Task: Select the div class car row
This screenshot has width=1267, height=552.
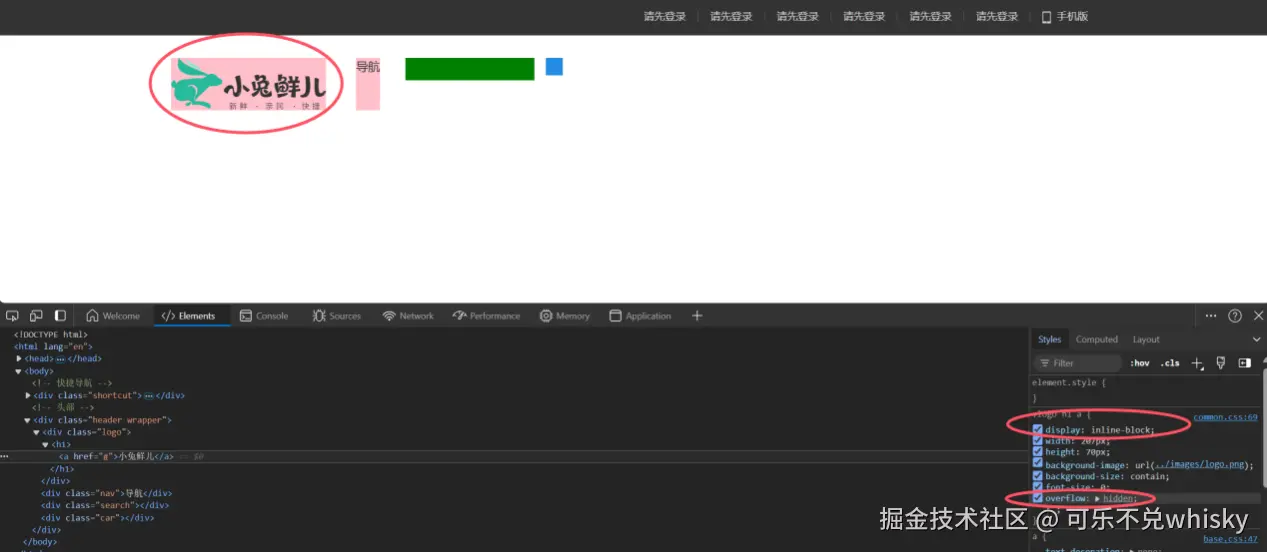Action: [x=97, y=518]
